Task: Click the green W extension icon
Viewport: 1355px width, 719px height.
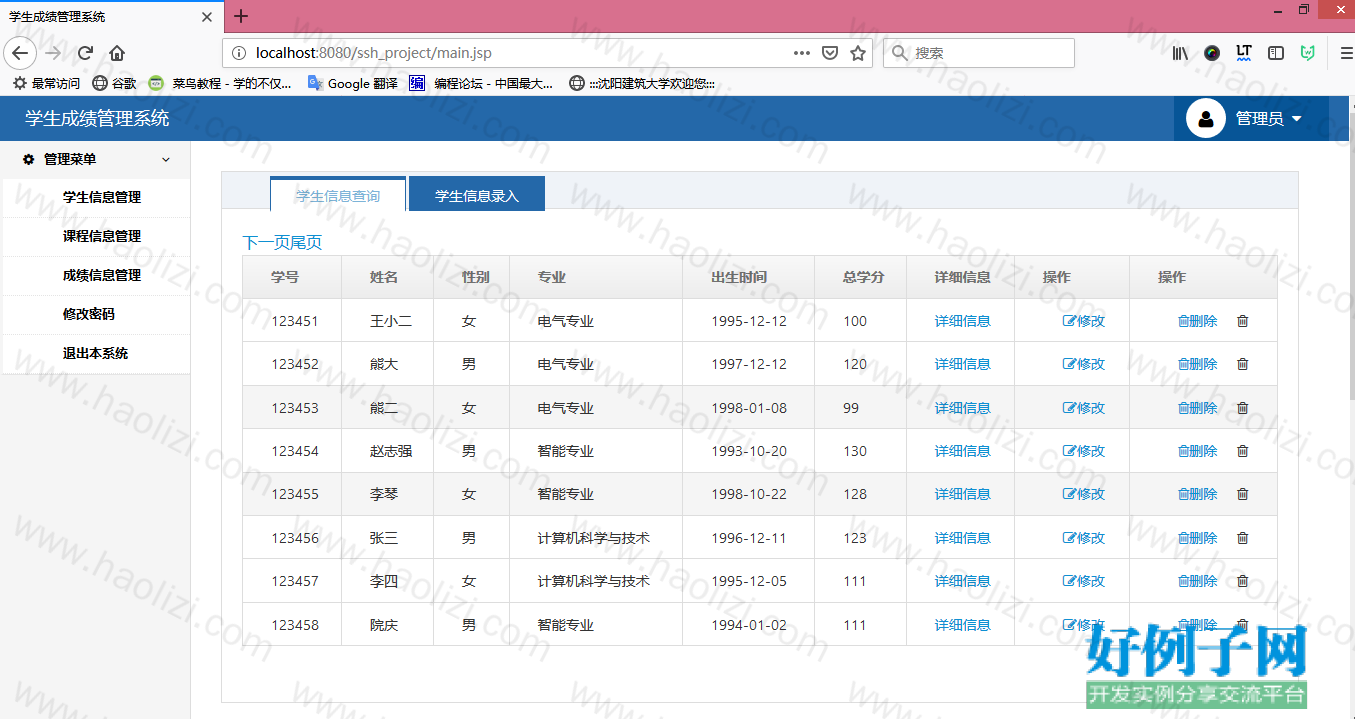Action: click(1307, 53)
